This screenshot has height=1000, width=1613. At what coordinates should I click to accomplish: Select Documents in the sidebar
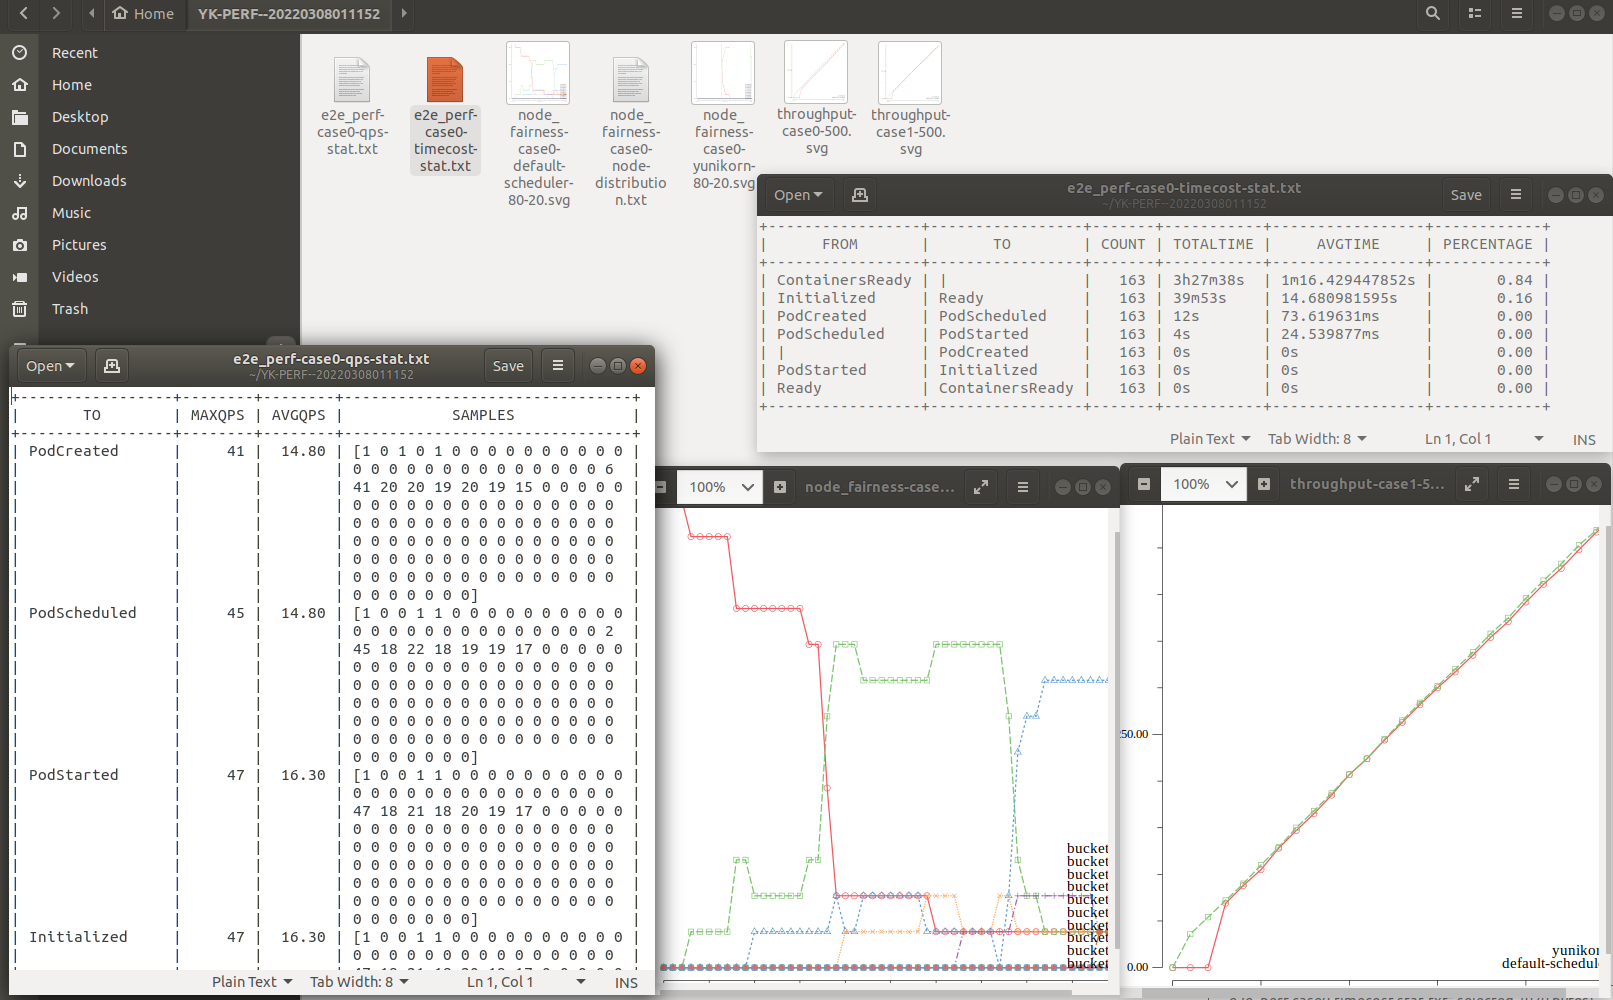(x=89, y=149)
